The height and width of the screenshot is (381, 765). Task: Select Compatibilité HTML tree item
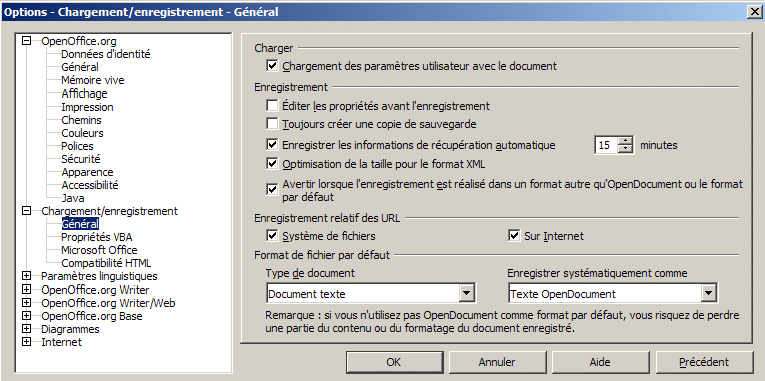106,263
